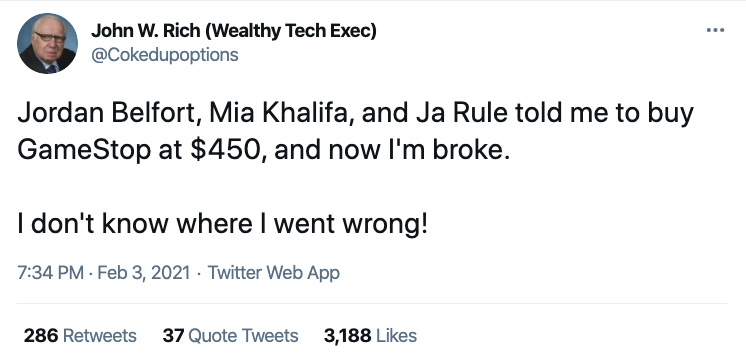
Task: View the 37 Quote Tweets
Action: [230, 336]
